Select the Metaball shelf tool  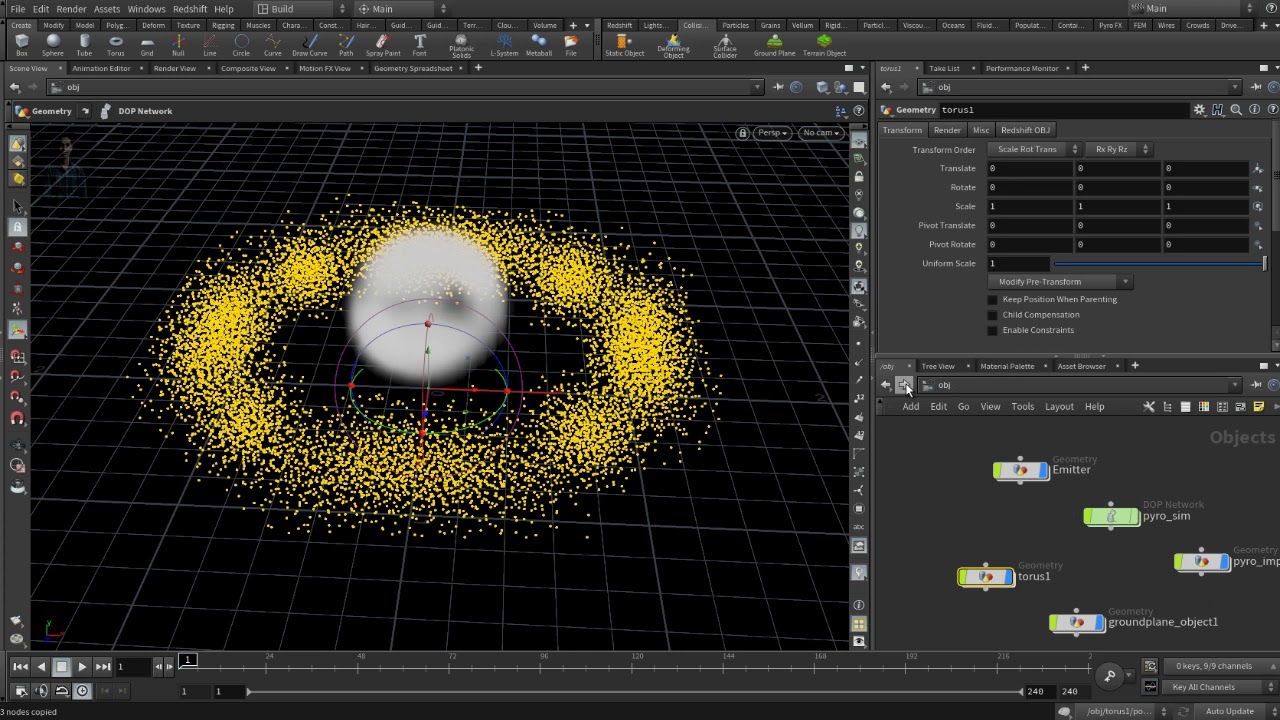pyautogui.click(x=538, y=45)
